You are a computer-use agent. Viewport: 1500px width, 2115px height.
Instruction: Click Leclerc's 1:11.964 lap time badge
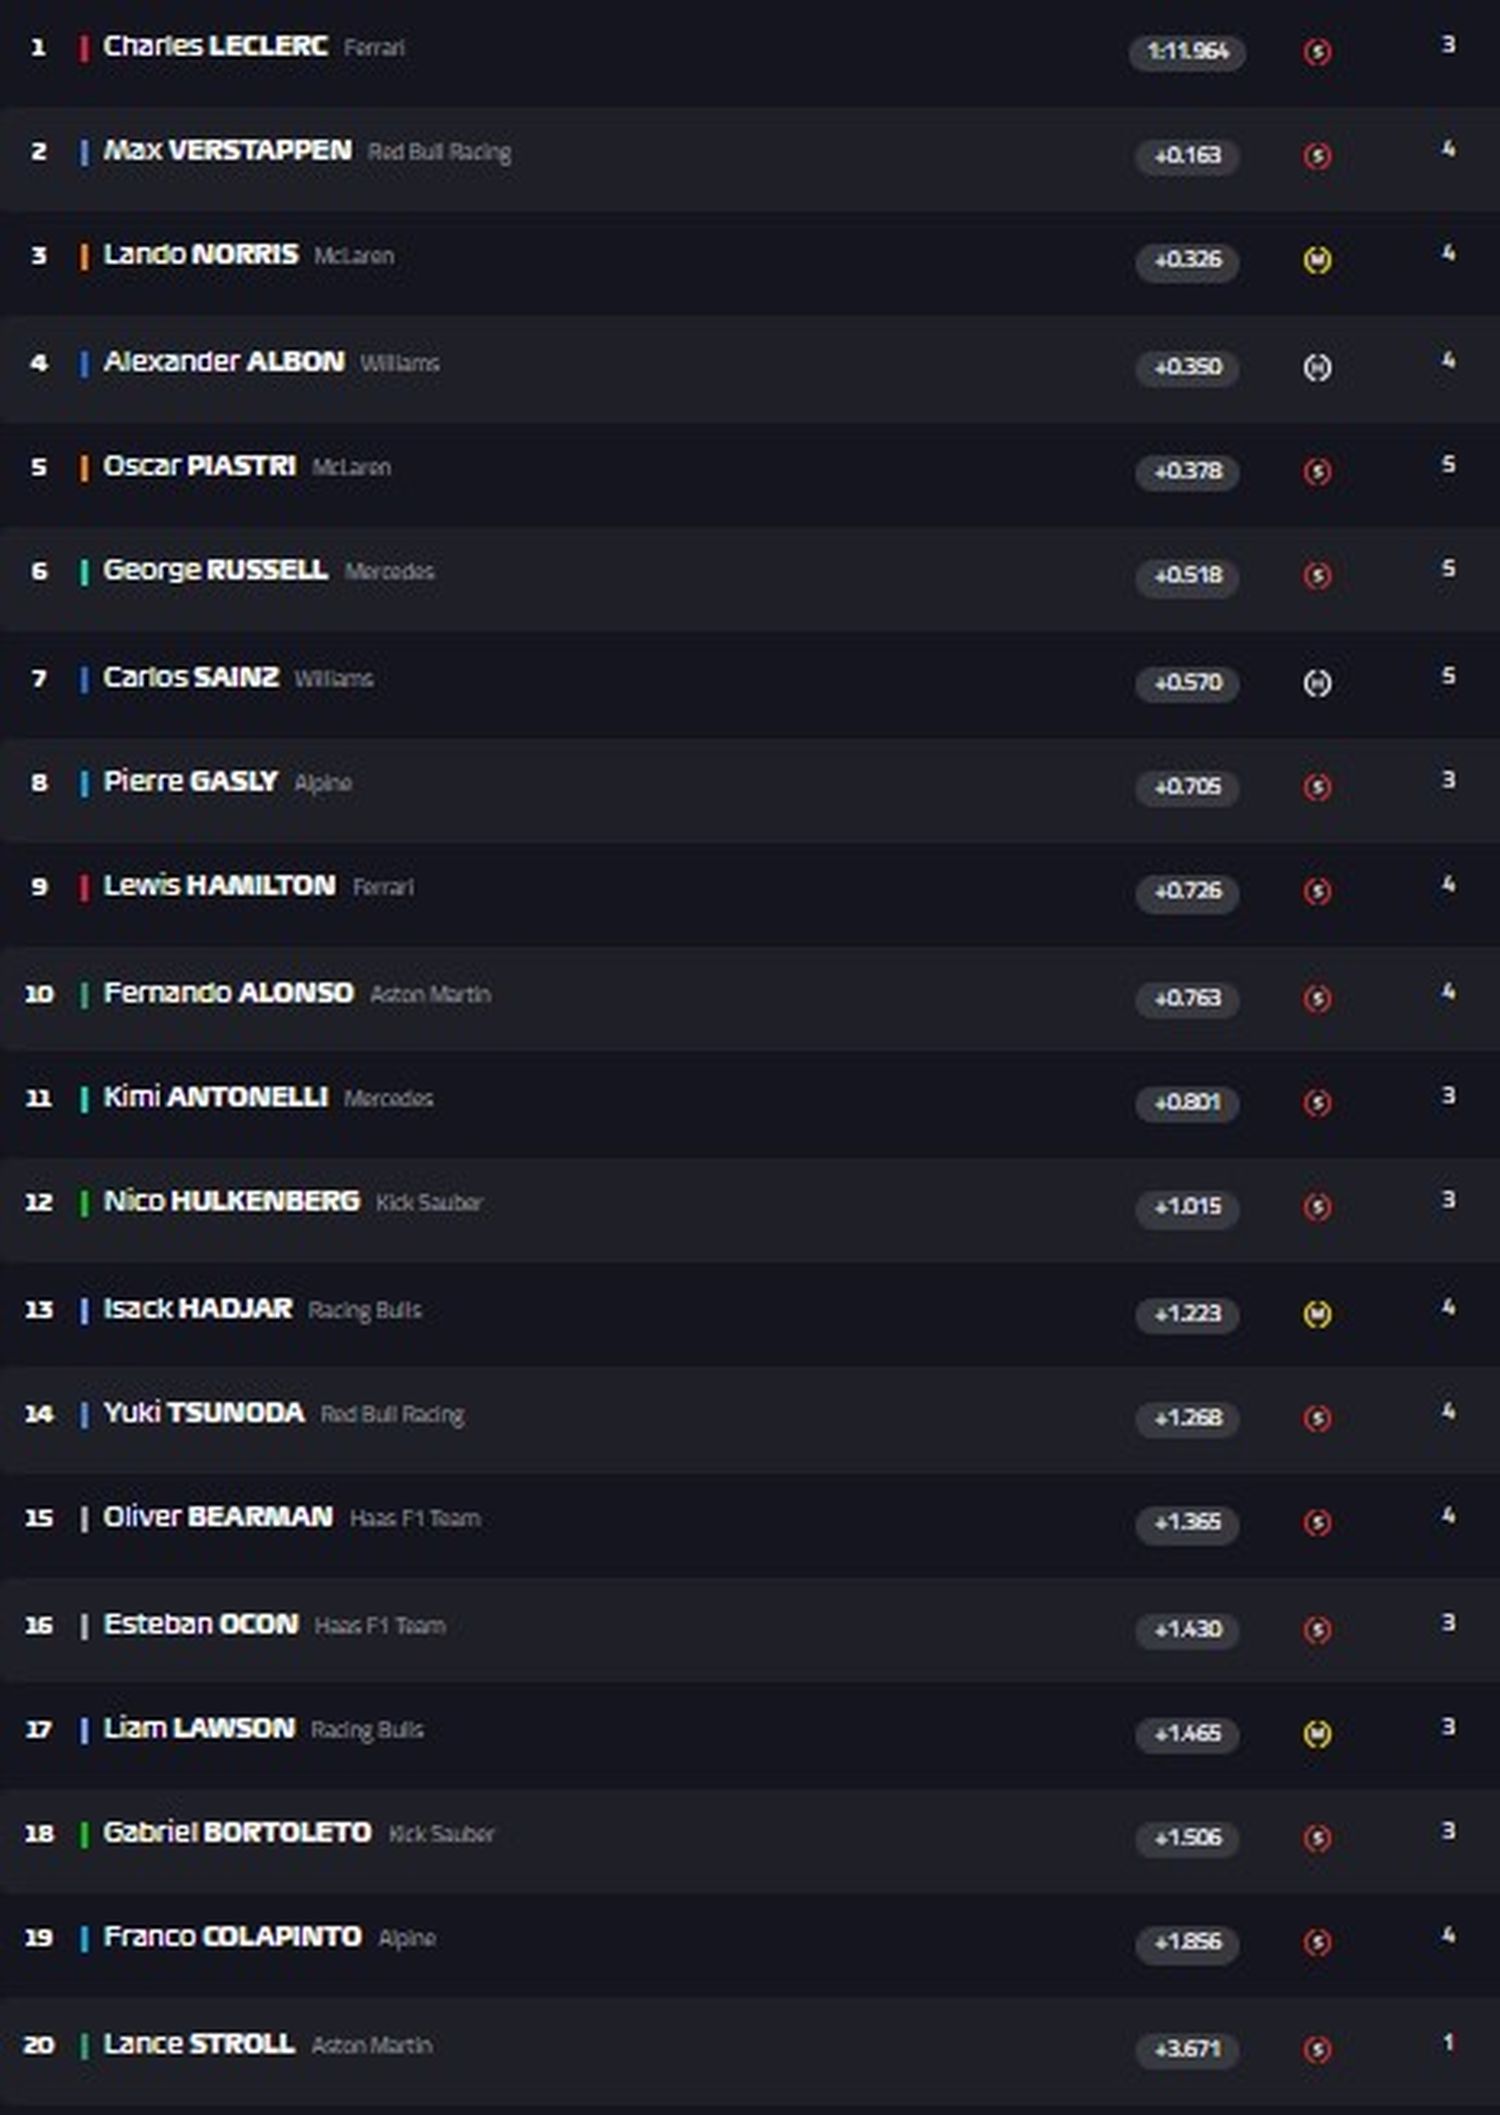coord(1187,51)
